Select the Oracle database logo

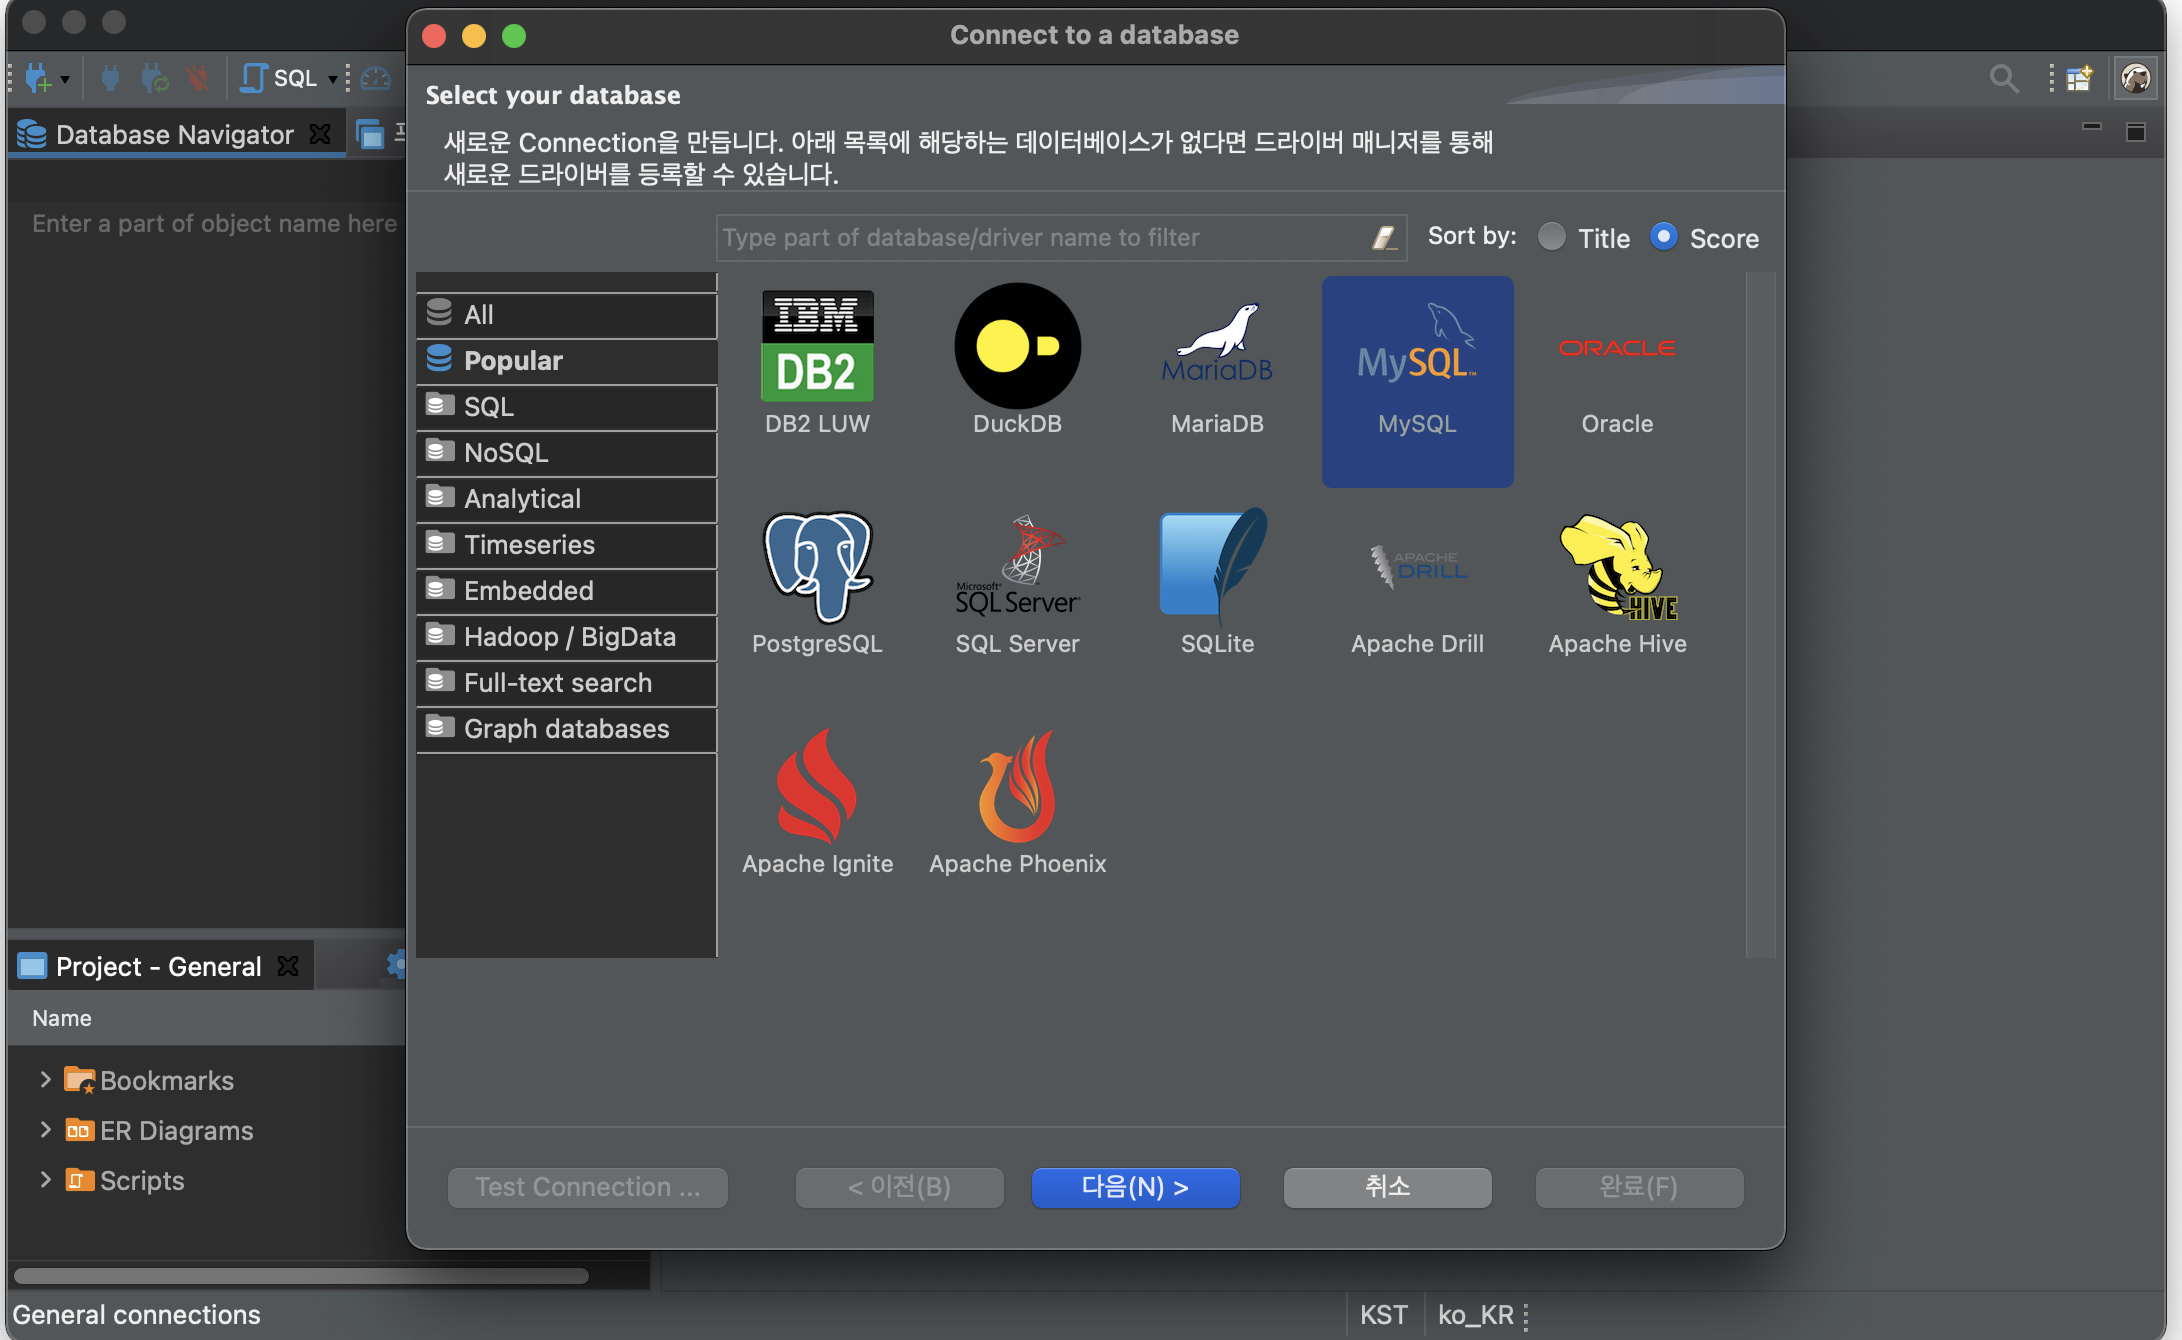pos(1617,348)
